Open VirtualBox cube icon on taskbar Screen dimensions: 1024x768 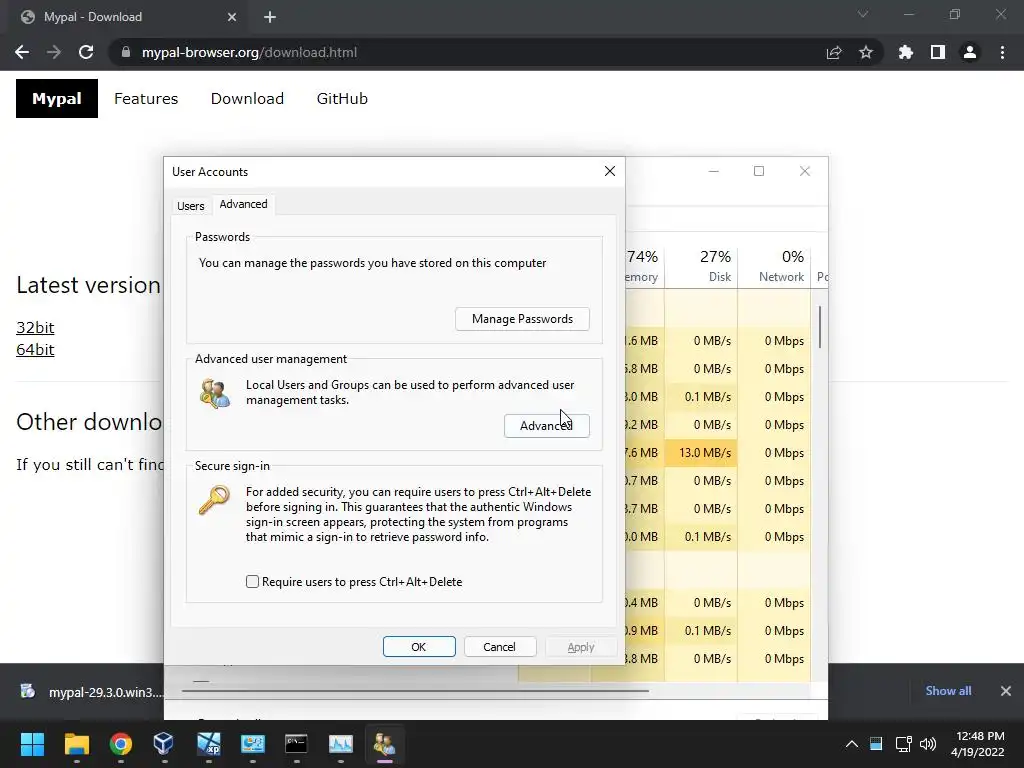(x=164, y=744)
